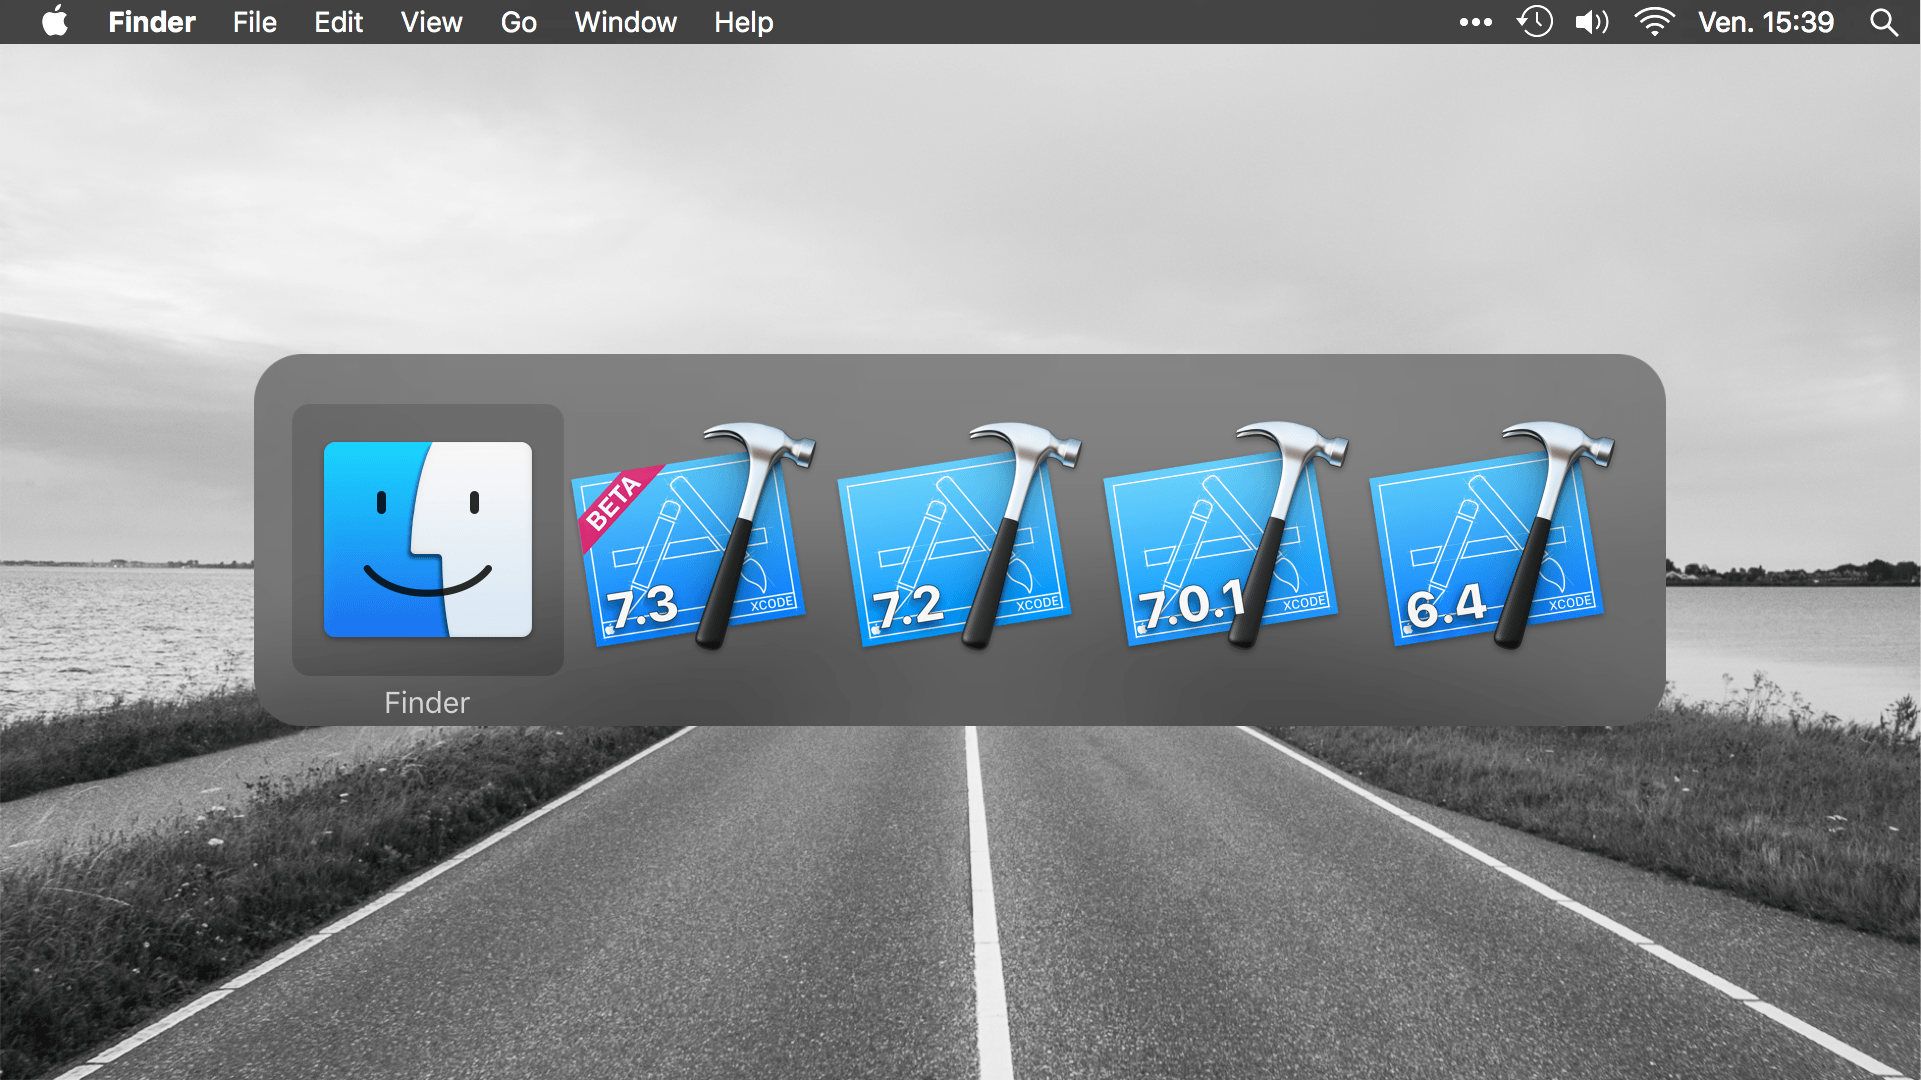The height and width of the screenshot is (1080, 1921).
Task: Open the three-dots menu bar item
Action: (x=1475, y=22)
